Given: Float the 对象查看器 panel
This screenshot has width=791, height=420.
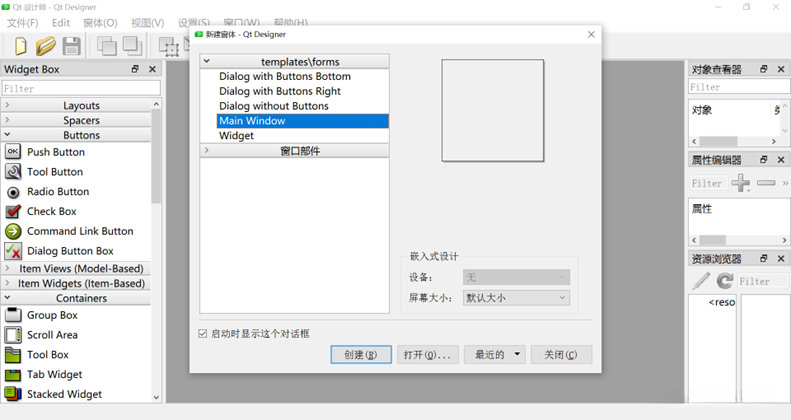Looking at the screenshot, I should pos(764,69).
